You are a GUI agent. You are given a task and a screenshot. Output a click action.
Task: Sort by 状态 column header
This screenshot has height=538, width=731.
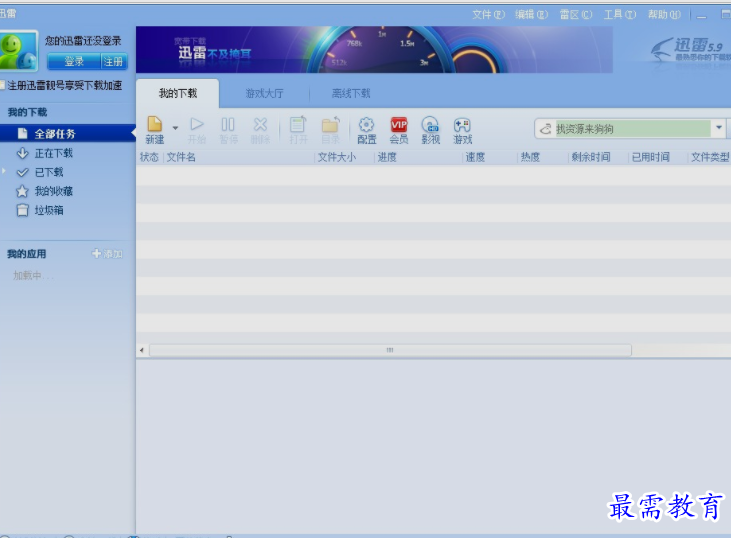[149, 157]
